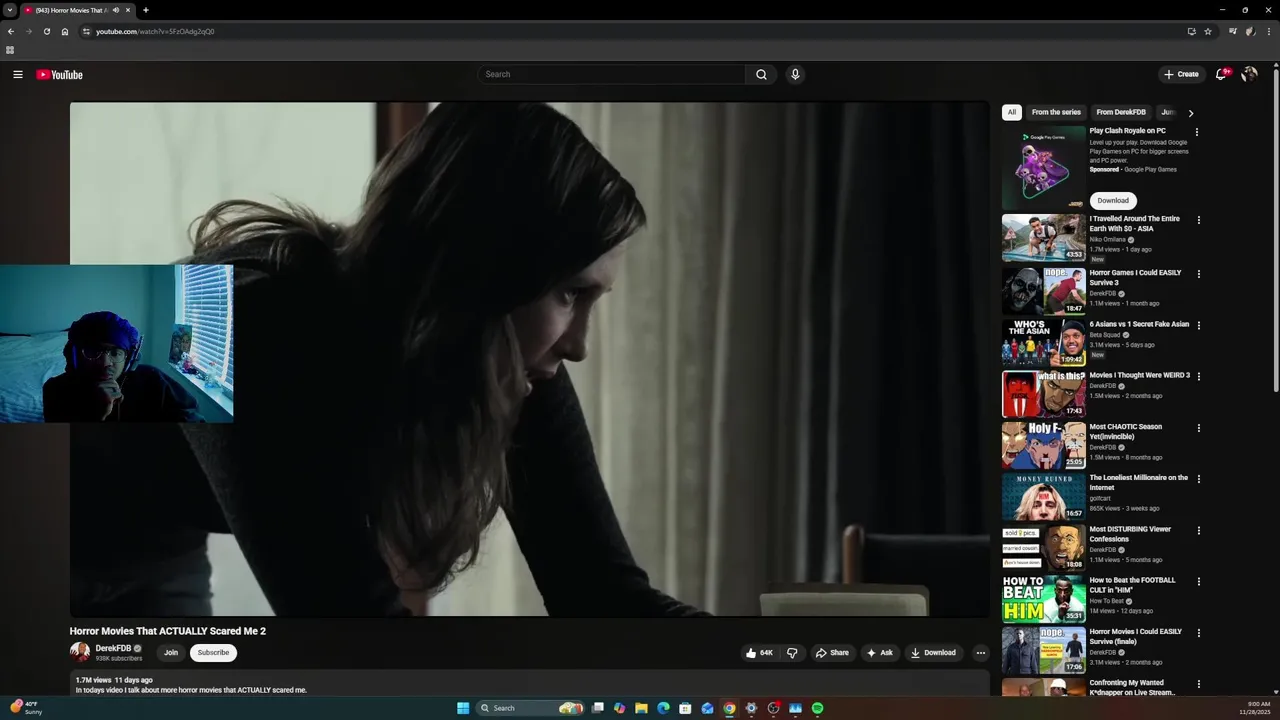Viewport: 1280px width, 720px height.
Task: Open the account avatar menu
Action: click(1249, 74)
